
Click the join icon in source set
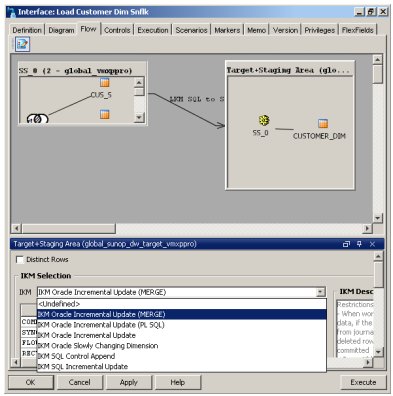coord(37,118)
